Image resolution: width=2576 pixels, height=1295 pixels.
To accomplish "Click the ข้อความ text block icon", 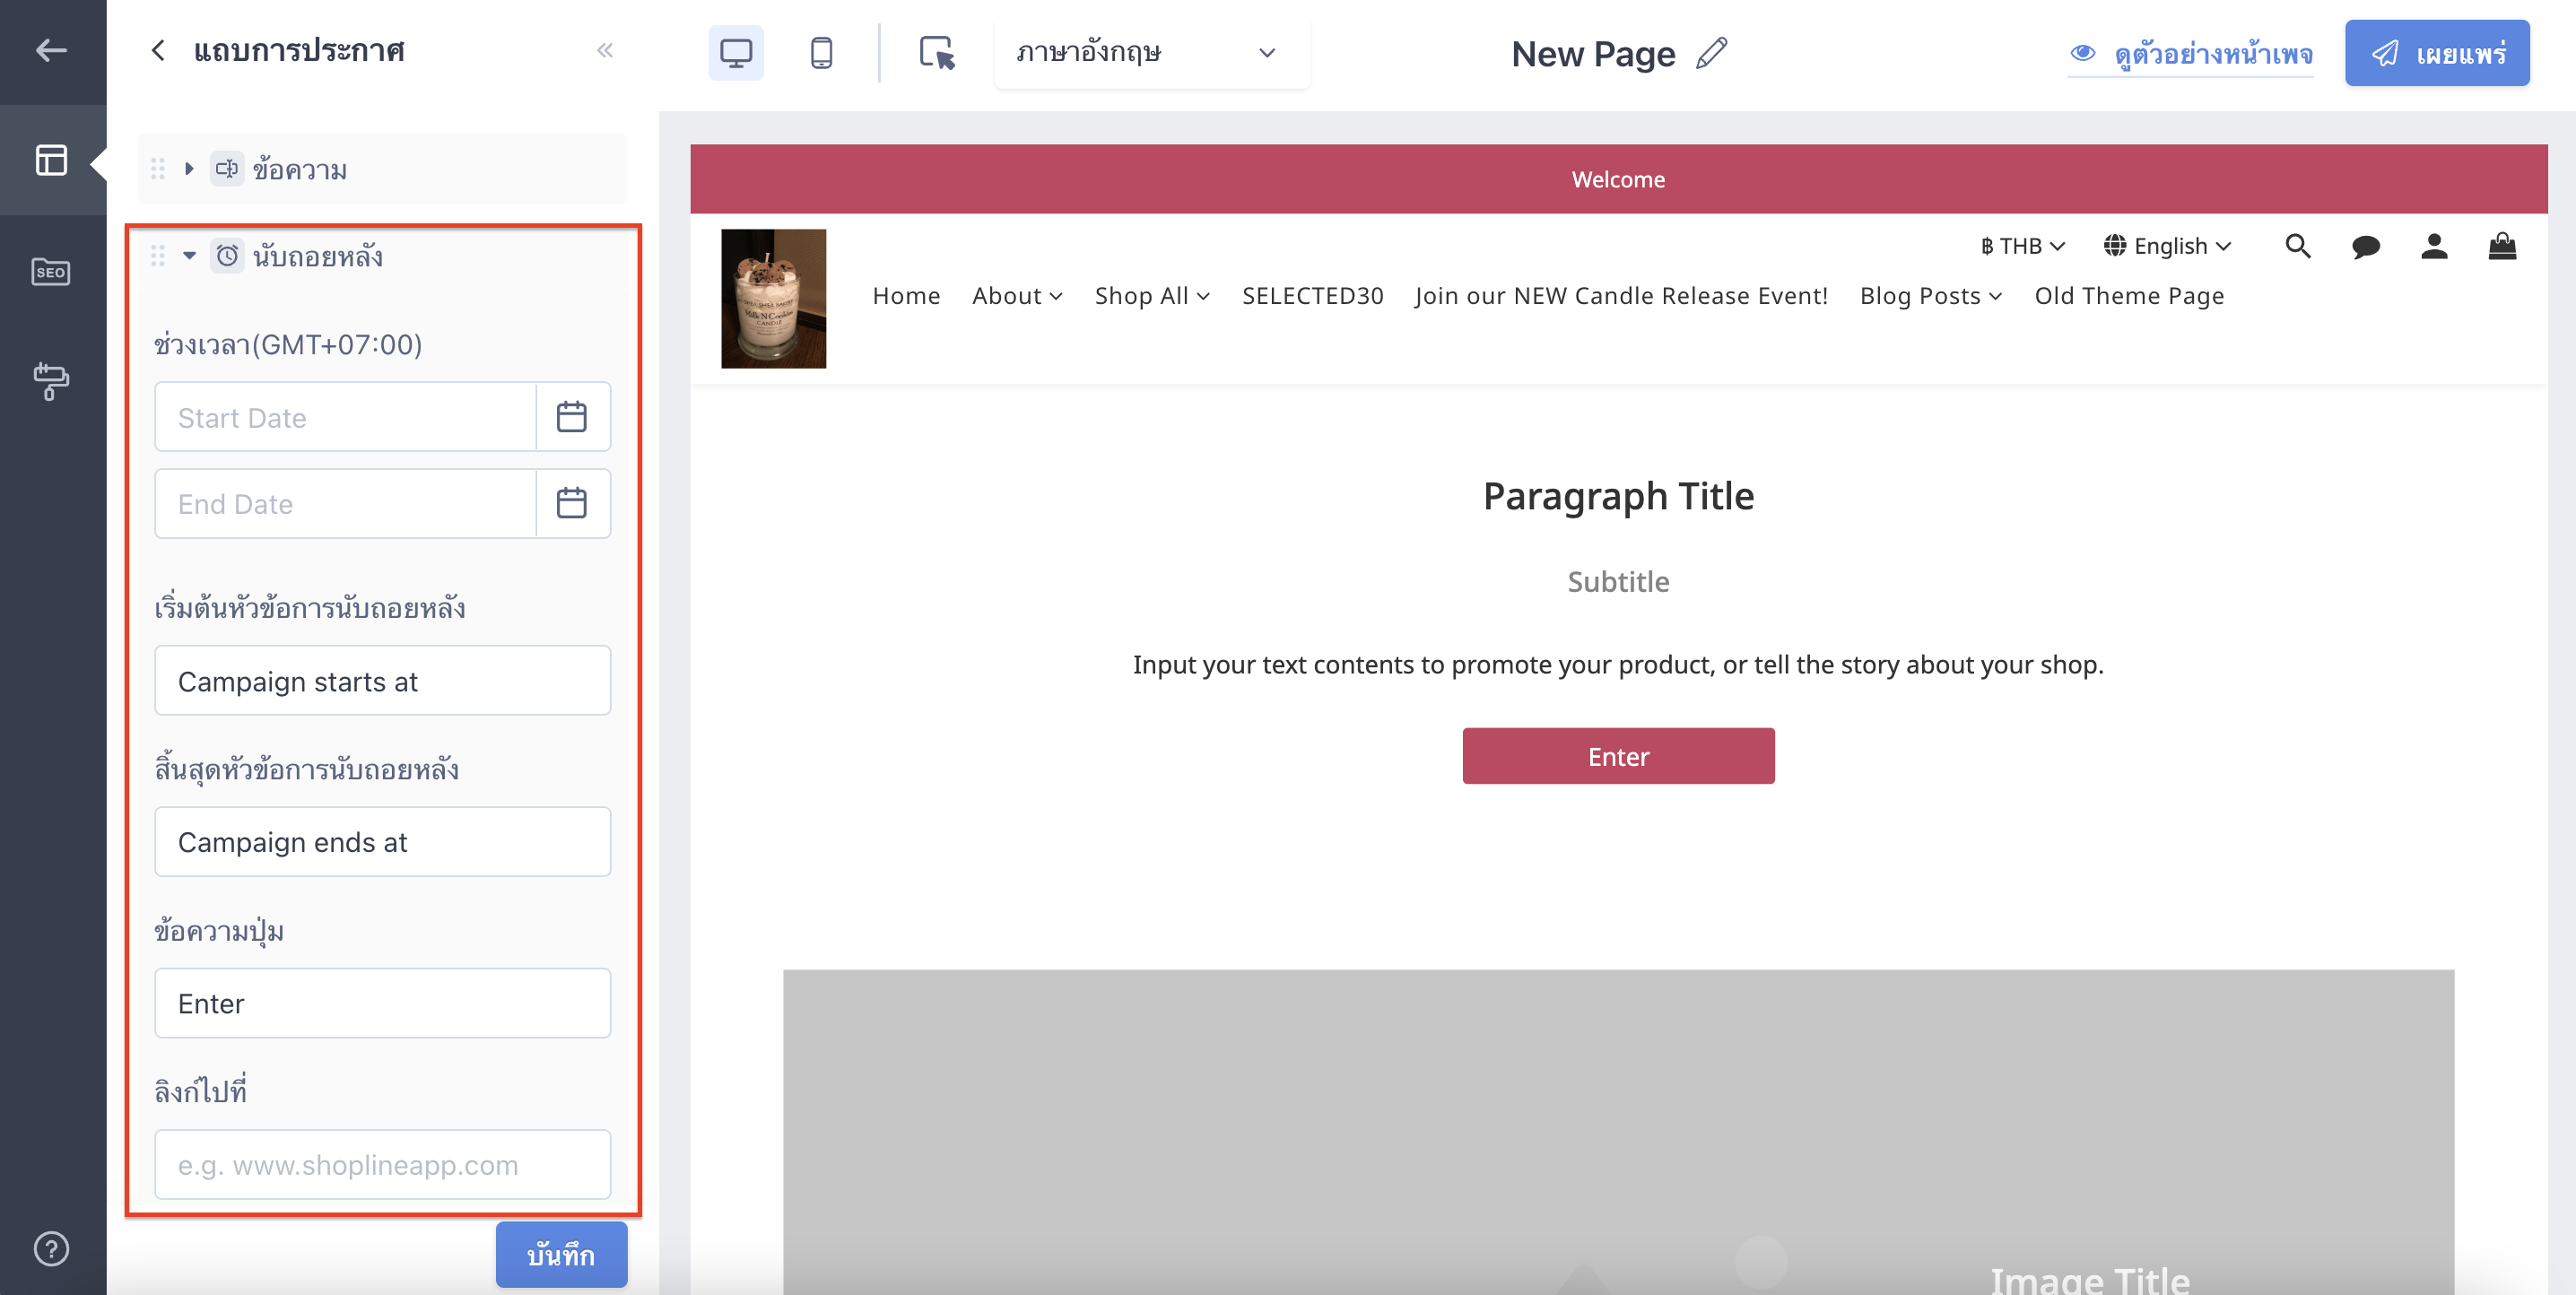I will (x=227, y=169).
